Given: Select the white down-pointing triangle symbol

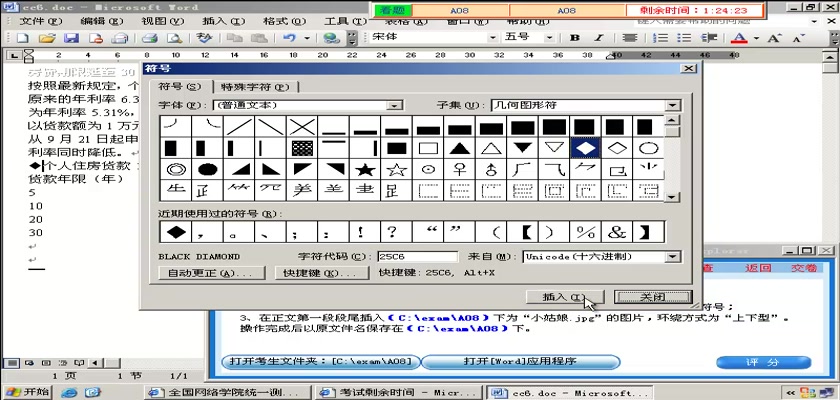Looking at the screenshot, I should click(x=554, y=148).
